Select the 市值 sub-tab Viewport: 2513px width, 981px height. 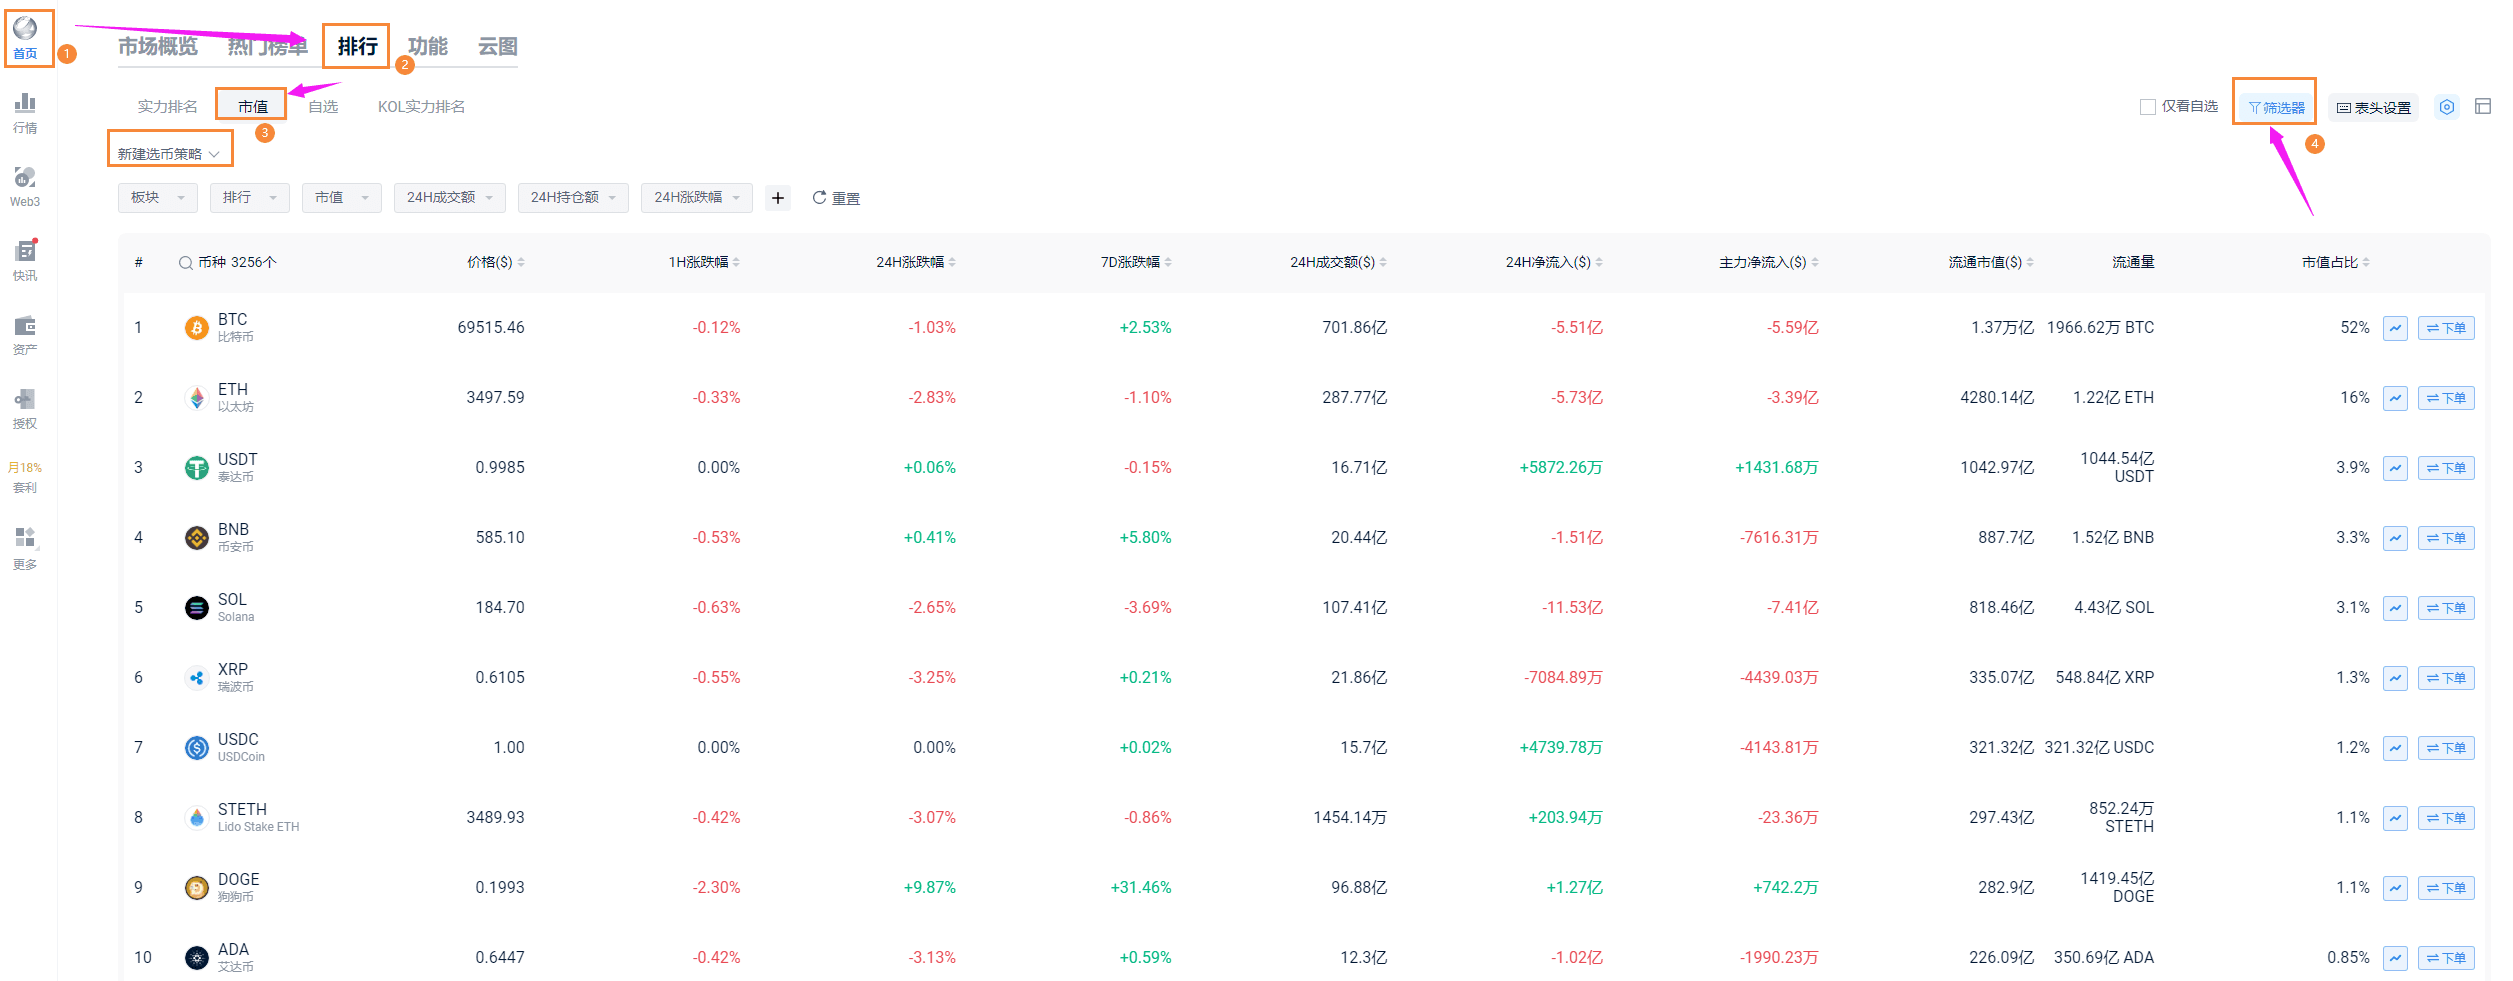point(253,107)
